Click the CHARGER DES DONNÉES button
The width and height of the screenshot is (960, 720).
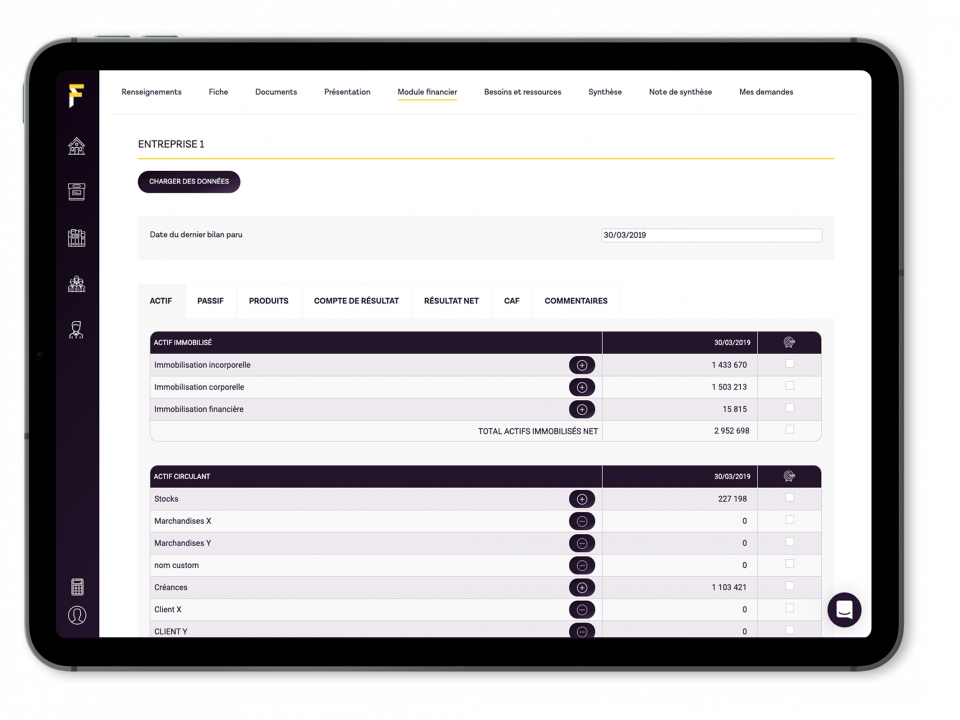tap(189, 182)
